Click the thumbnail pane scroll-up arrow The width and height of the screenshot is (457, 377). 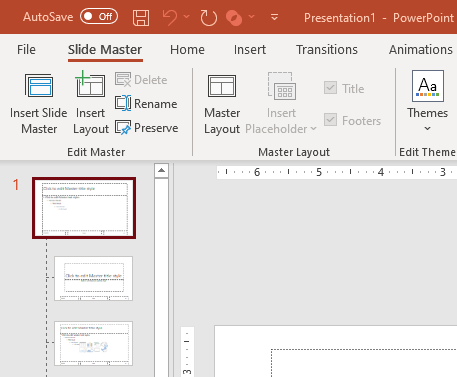[162, 170]
